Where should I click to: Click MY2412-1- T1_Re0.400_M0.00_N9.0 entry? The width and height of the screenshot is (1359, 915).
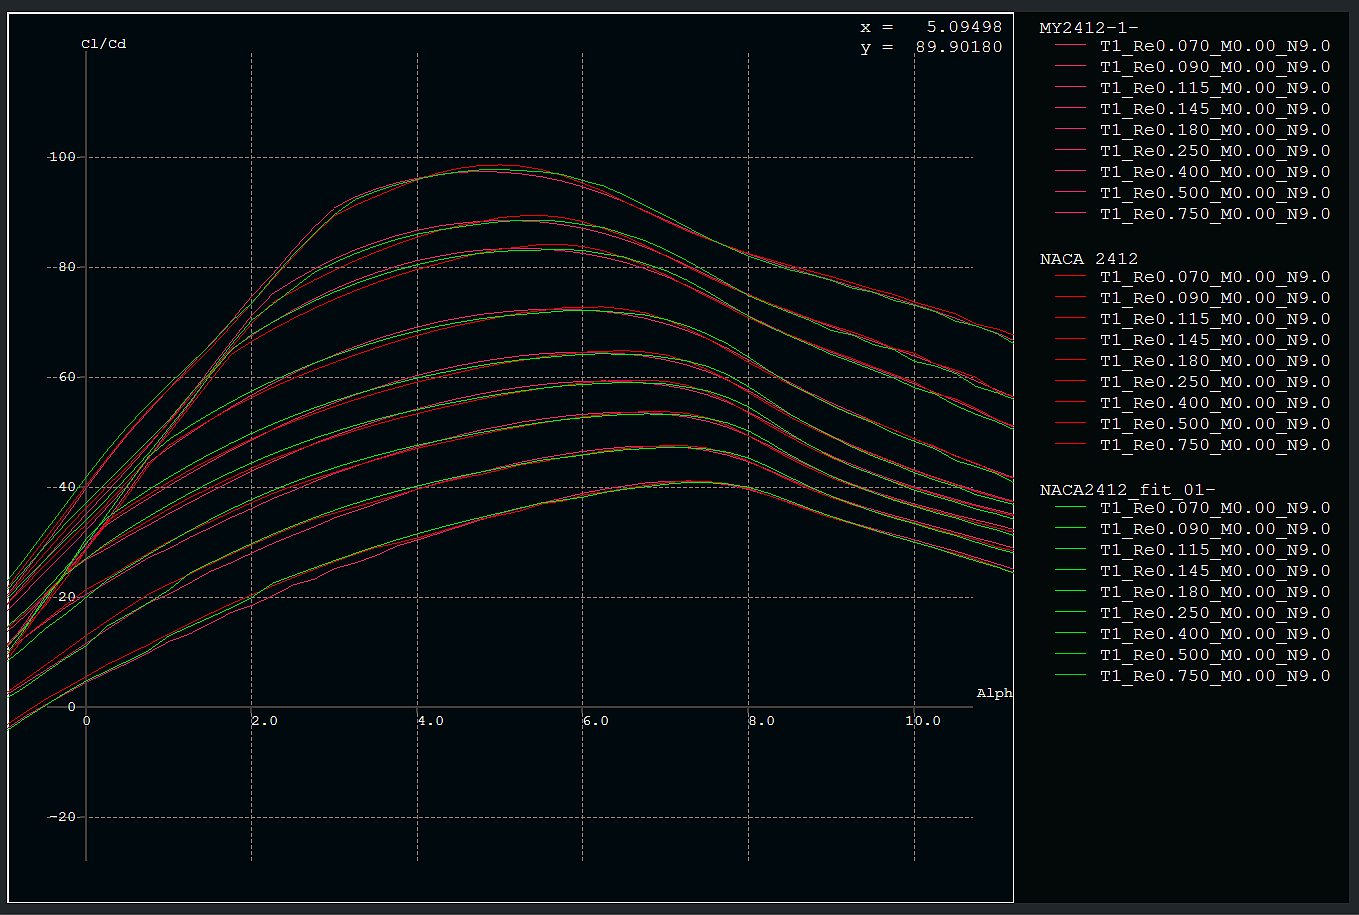pyautogui.click(x=1193, y=172)
